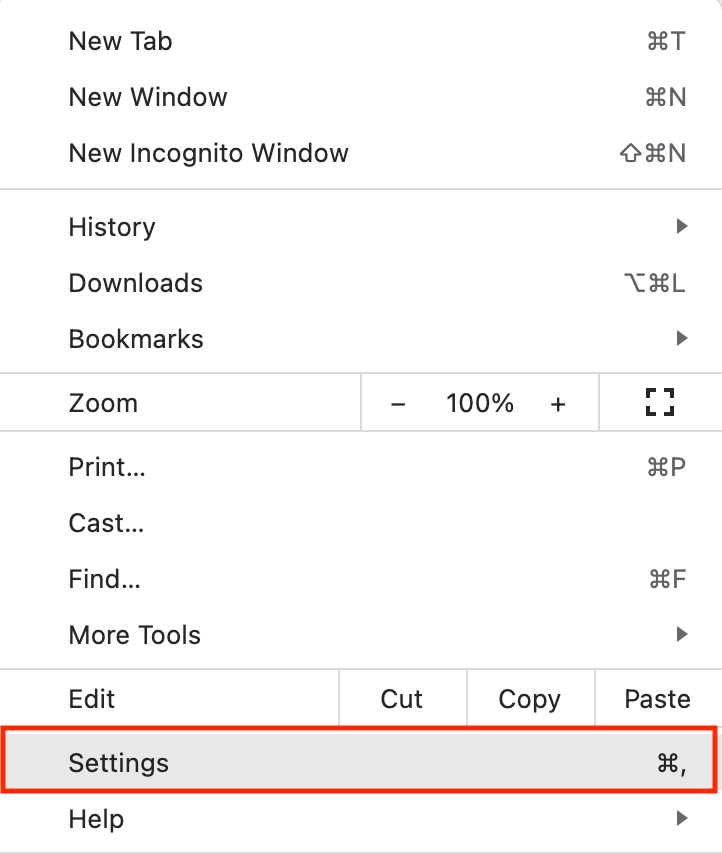Click the Cut button
The width and height of the screenshot is (722, 854).
click(402, 699)
